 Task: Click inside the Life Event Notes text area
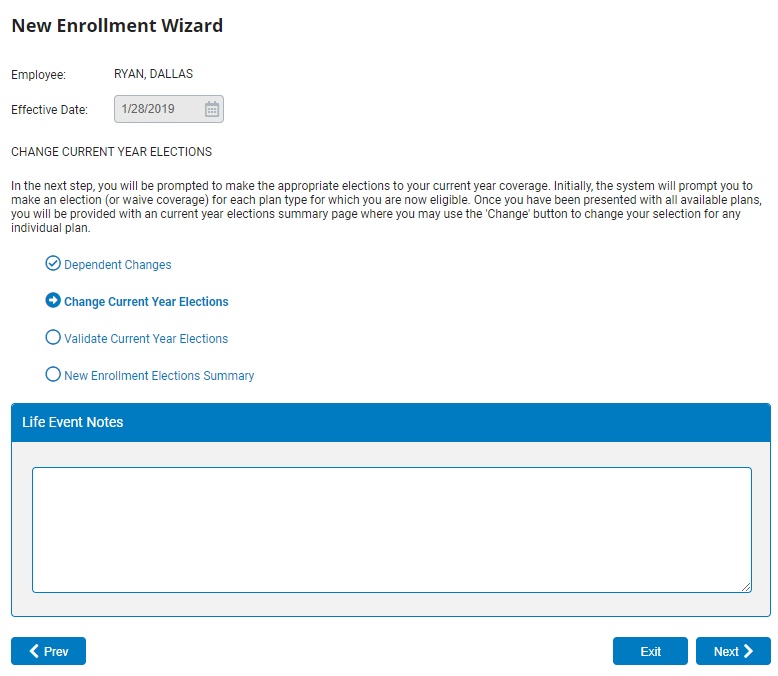pos(391,529)
